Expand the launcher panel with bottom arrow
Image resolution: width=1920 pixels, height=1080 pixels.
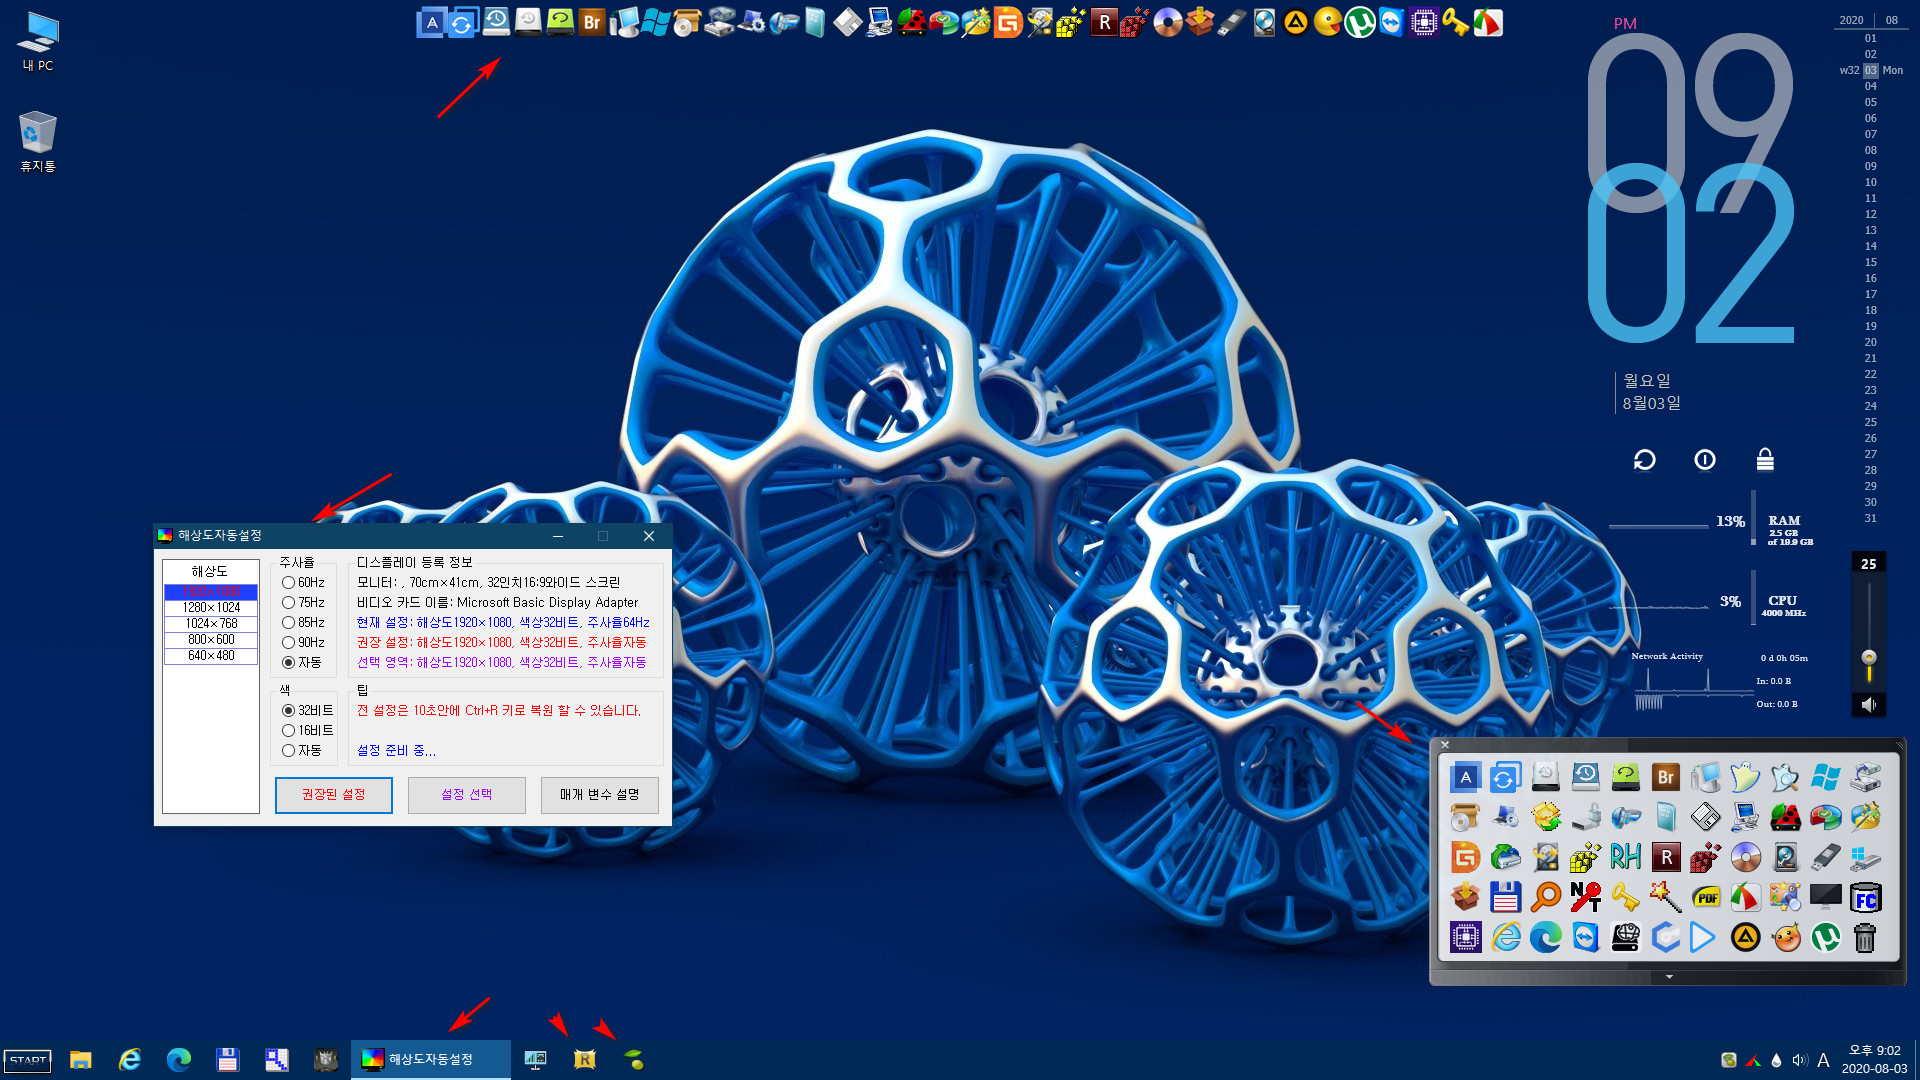(1668, 977)
